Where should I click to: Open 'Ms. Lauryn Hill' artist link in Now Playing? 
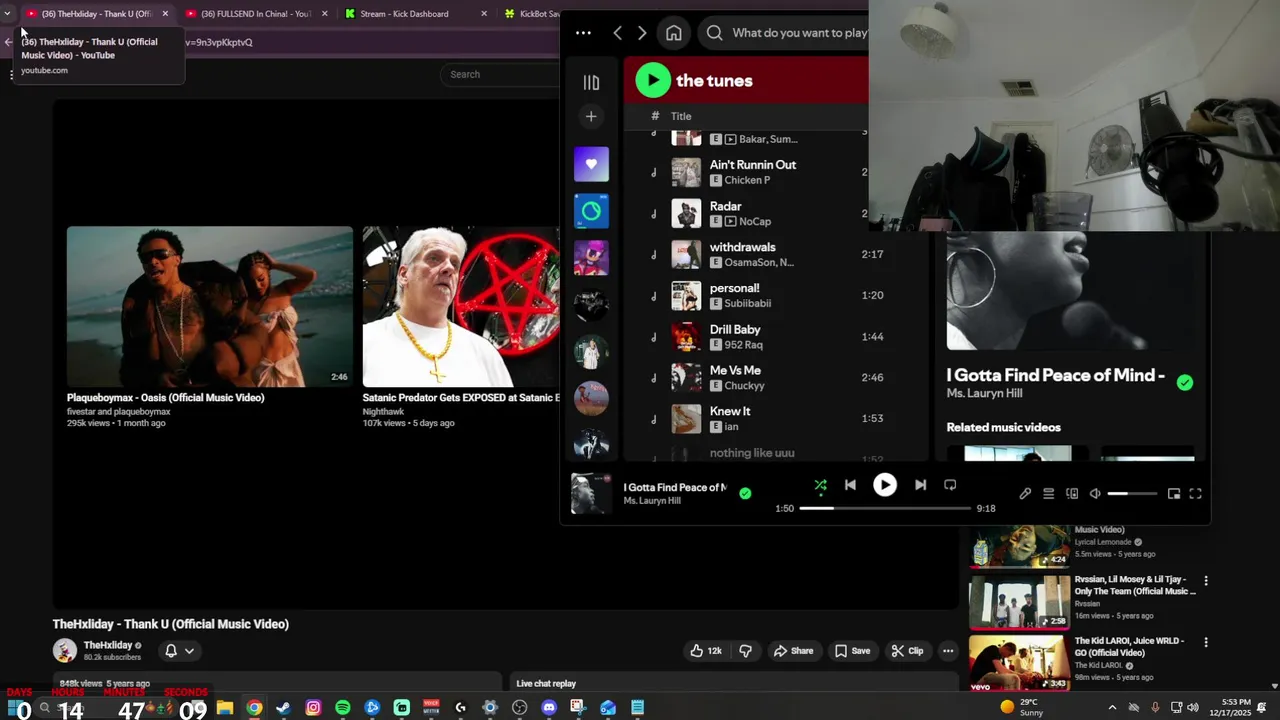tap(984, 394)
